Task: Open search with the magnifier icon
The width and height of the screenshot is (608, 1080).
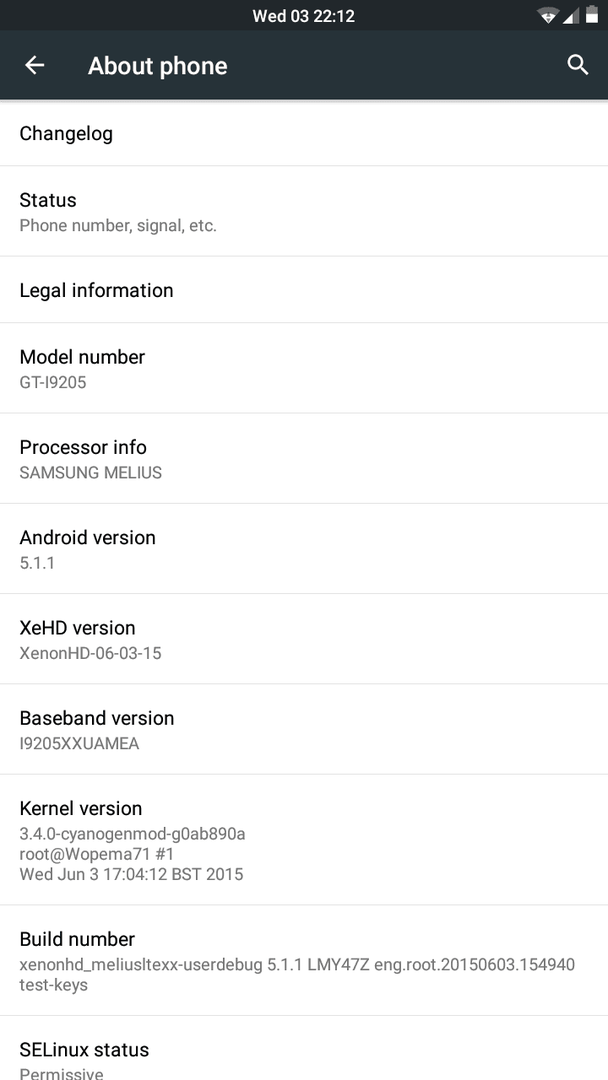Action: click(577, 65)
